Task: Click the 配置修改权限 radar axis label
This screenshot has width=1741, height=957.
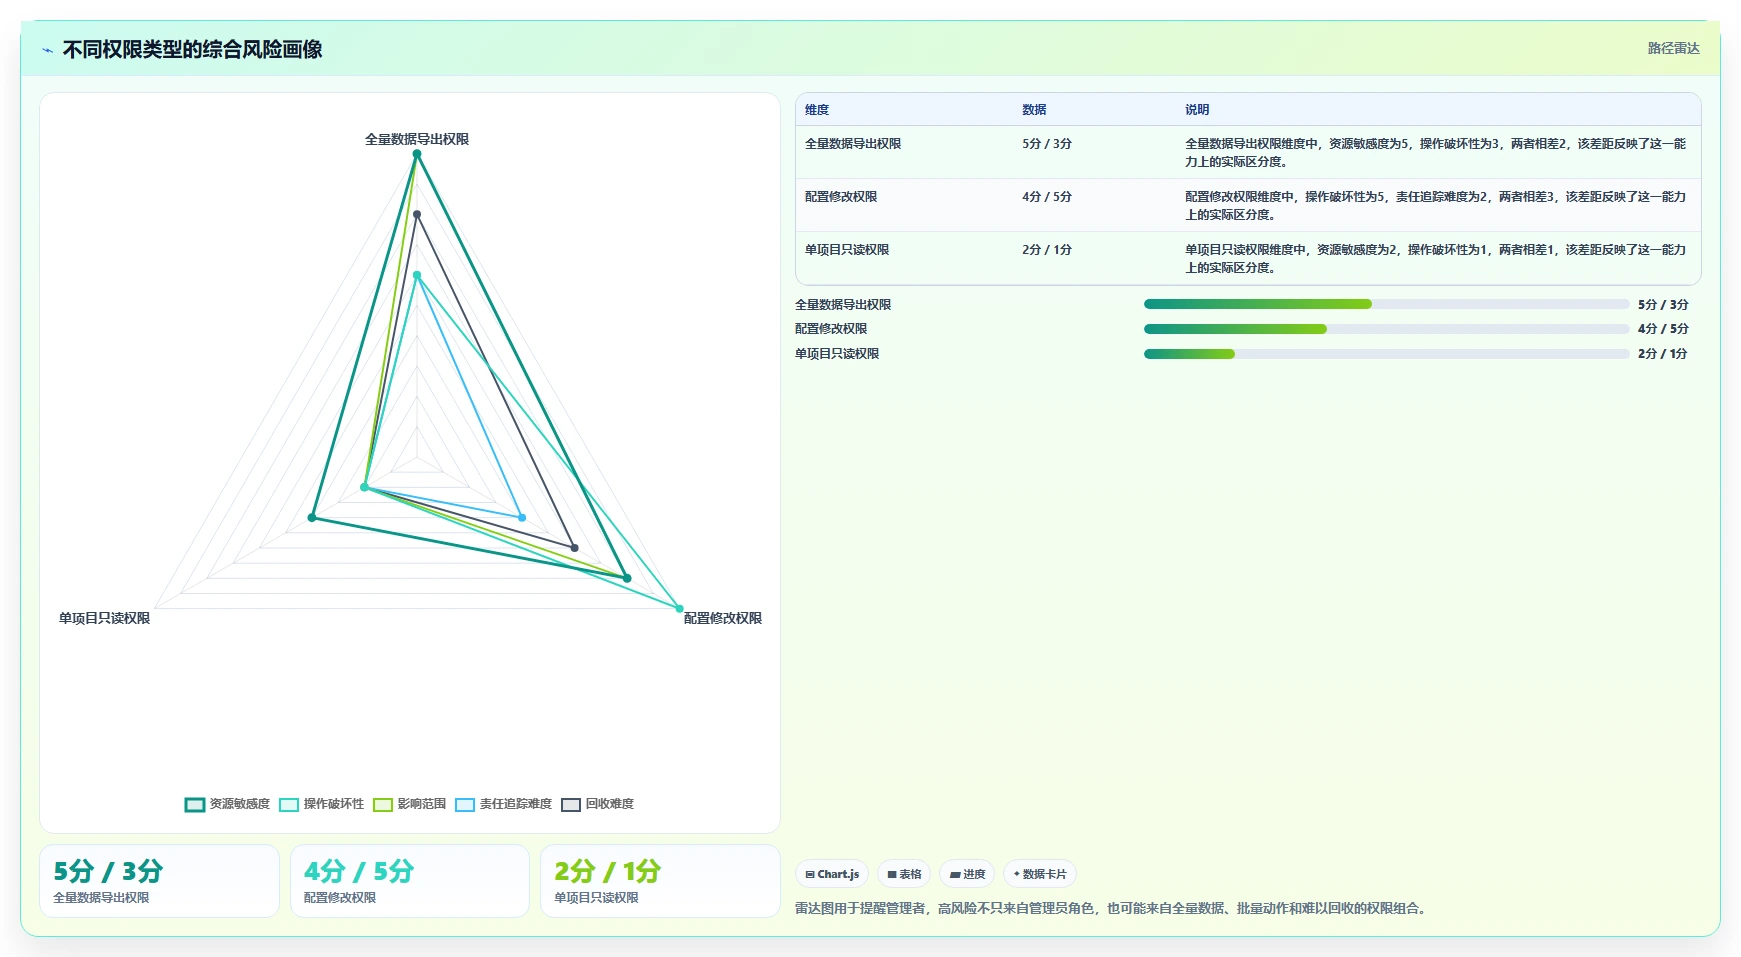Action: [x=723, y=619]
